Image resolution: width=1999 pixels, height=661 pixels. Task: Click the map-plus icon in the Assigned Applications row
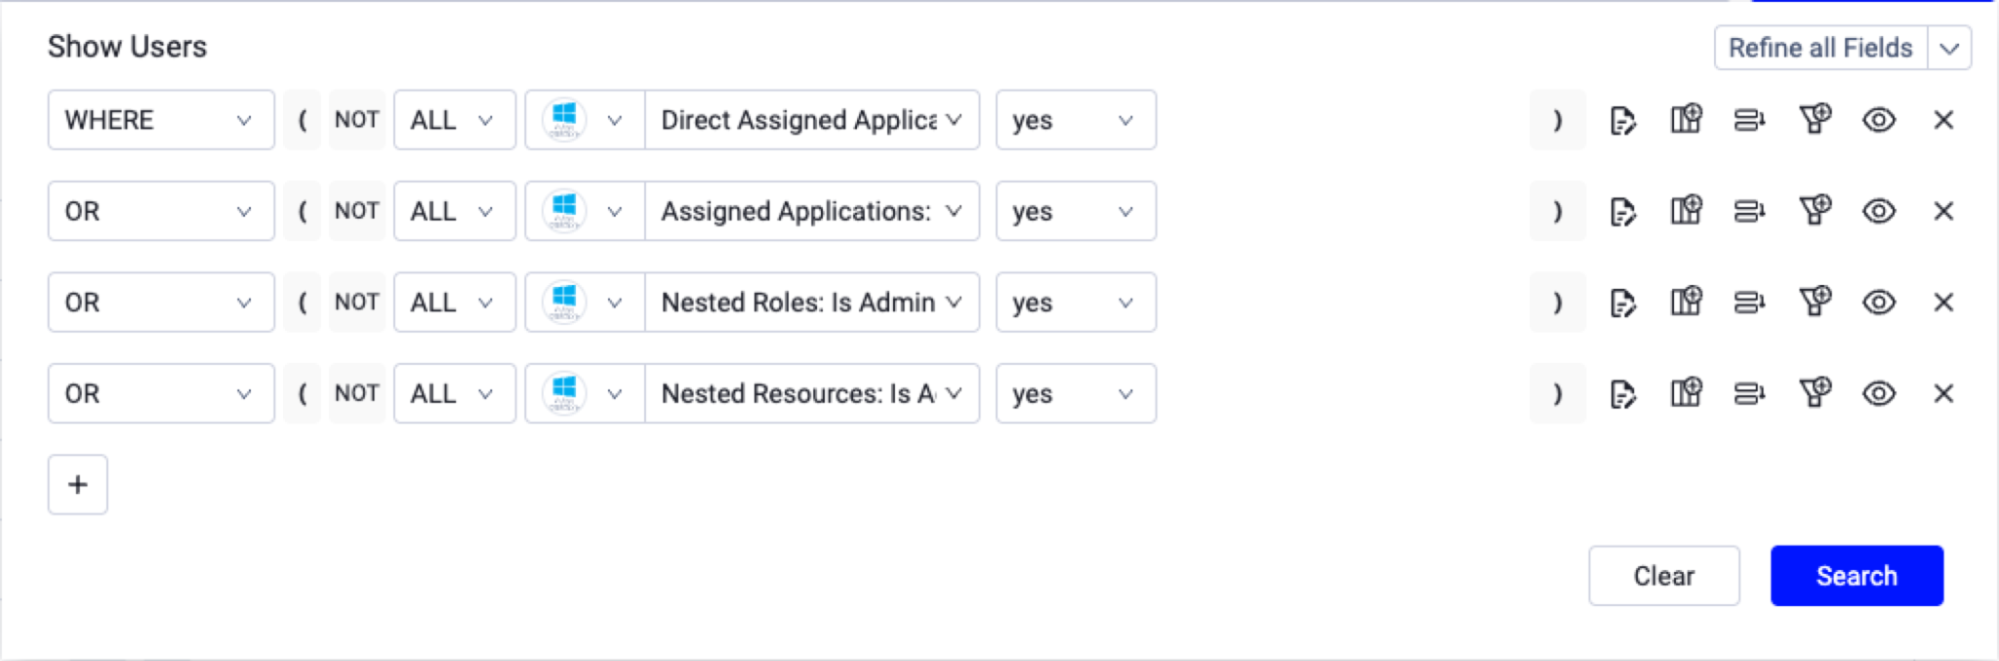[1686, 210]
